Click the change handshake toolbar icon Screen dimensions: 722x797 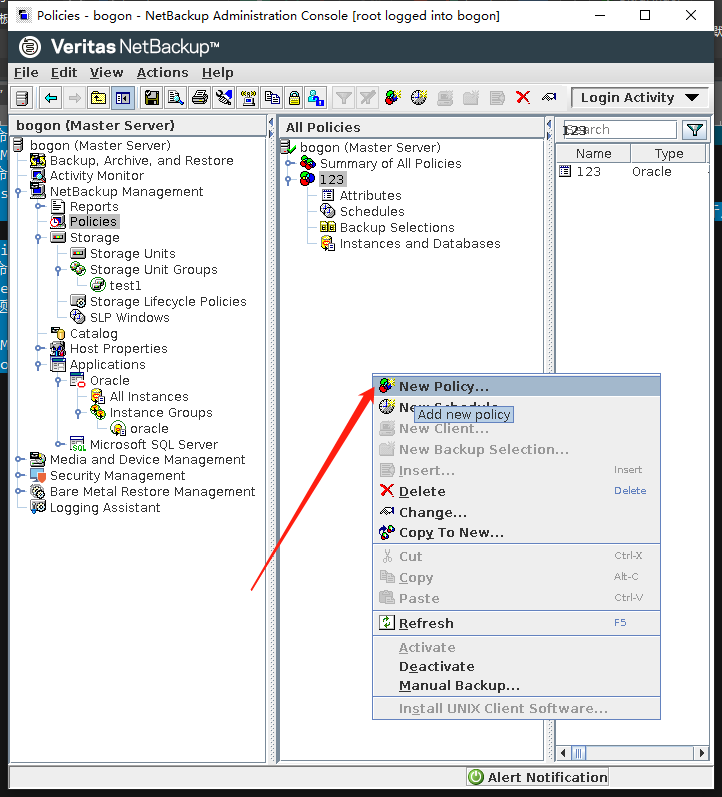(549, 97)
